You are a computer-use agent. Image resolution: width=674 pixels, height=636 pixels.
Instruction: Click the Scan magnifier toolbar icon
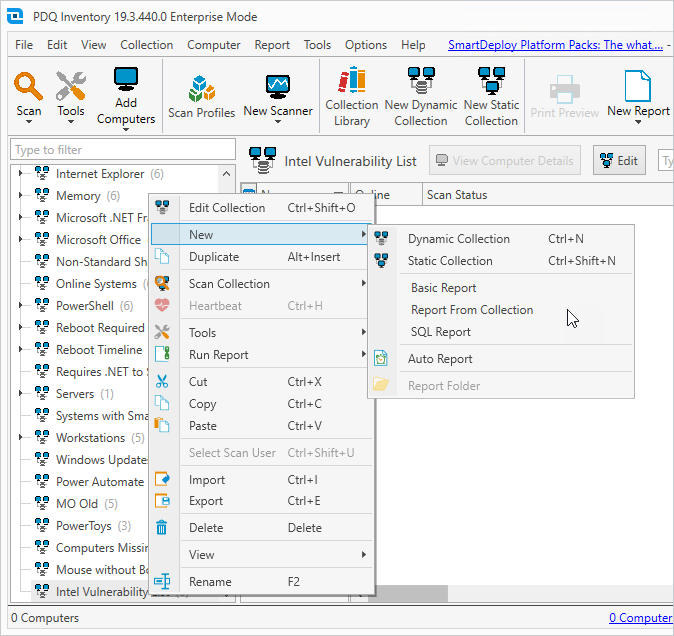tap(28, 86)
